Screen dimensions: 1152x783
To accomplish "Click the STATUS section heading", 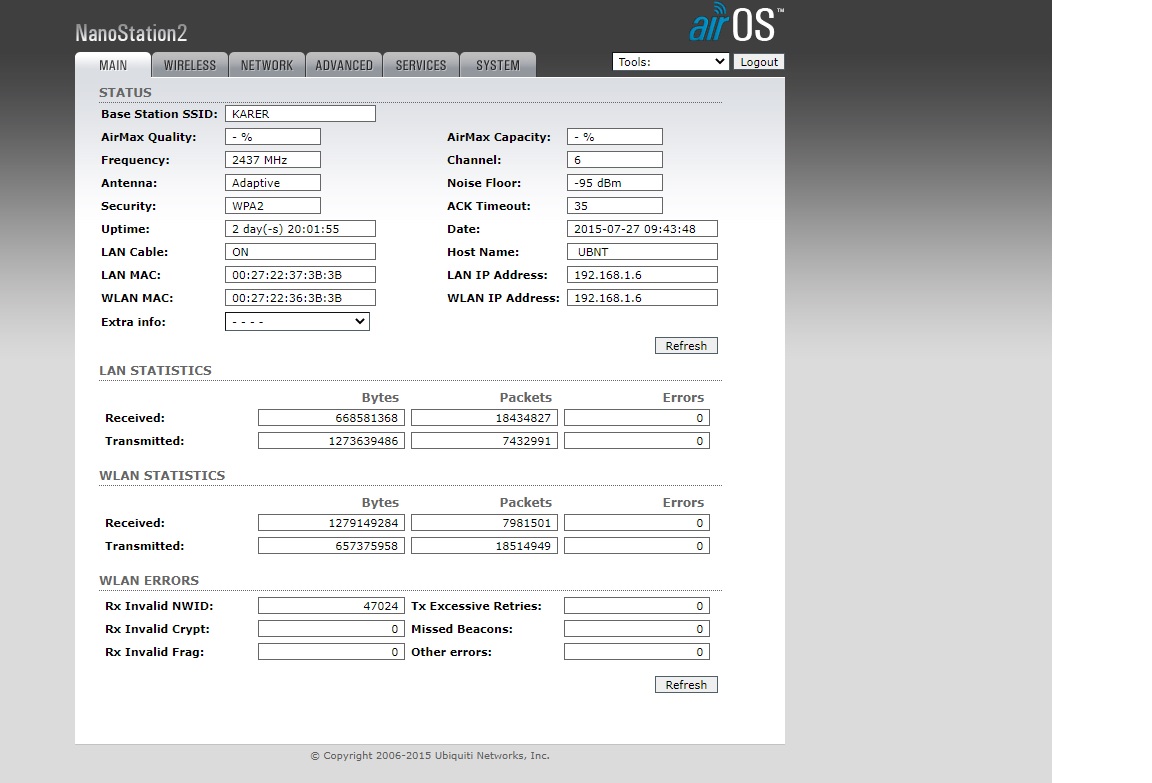I will click(126, 93).
